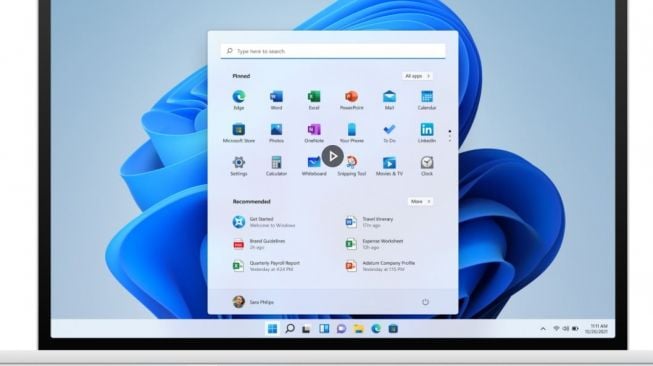653x366 pixels.
Task: Launch Word from the Start menu
Action: 276,100
